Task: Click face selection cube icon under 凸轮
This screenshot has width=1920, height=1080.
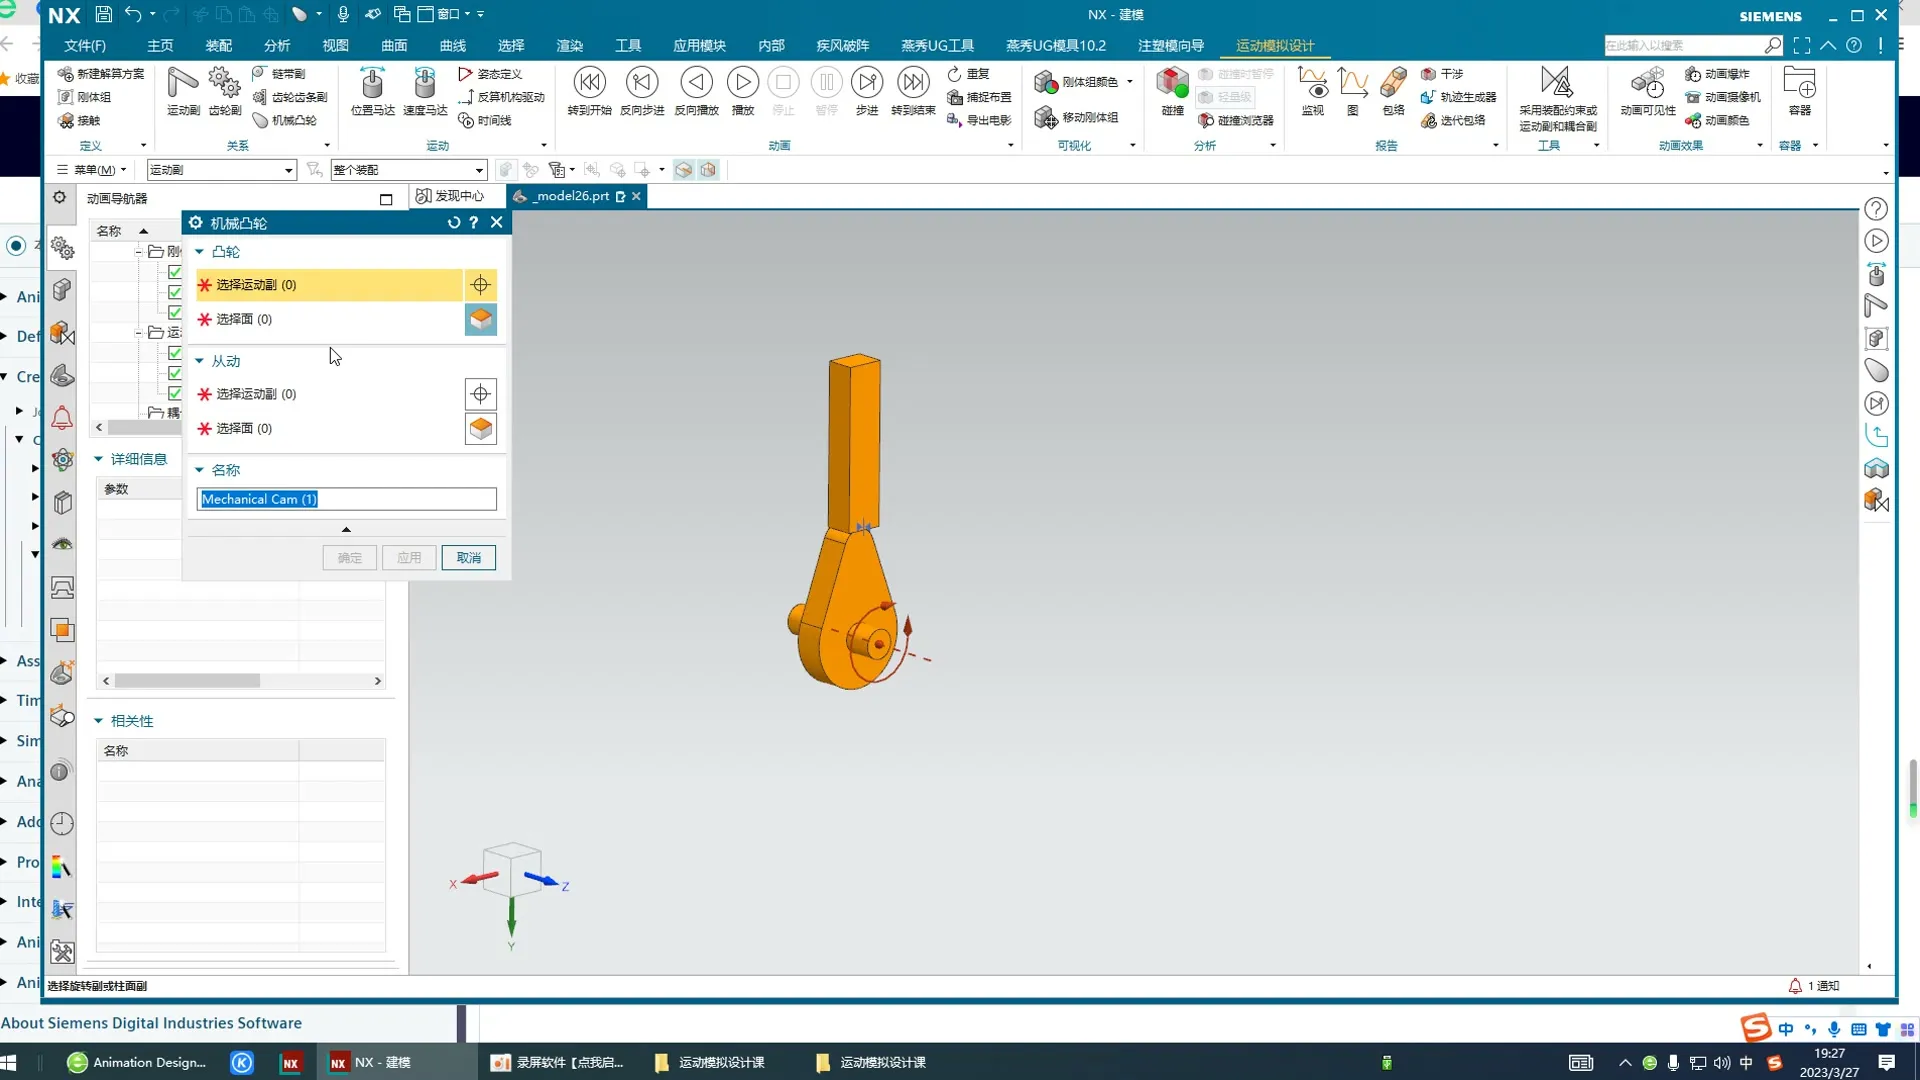Action: point(481,320)
